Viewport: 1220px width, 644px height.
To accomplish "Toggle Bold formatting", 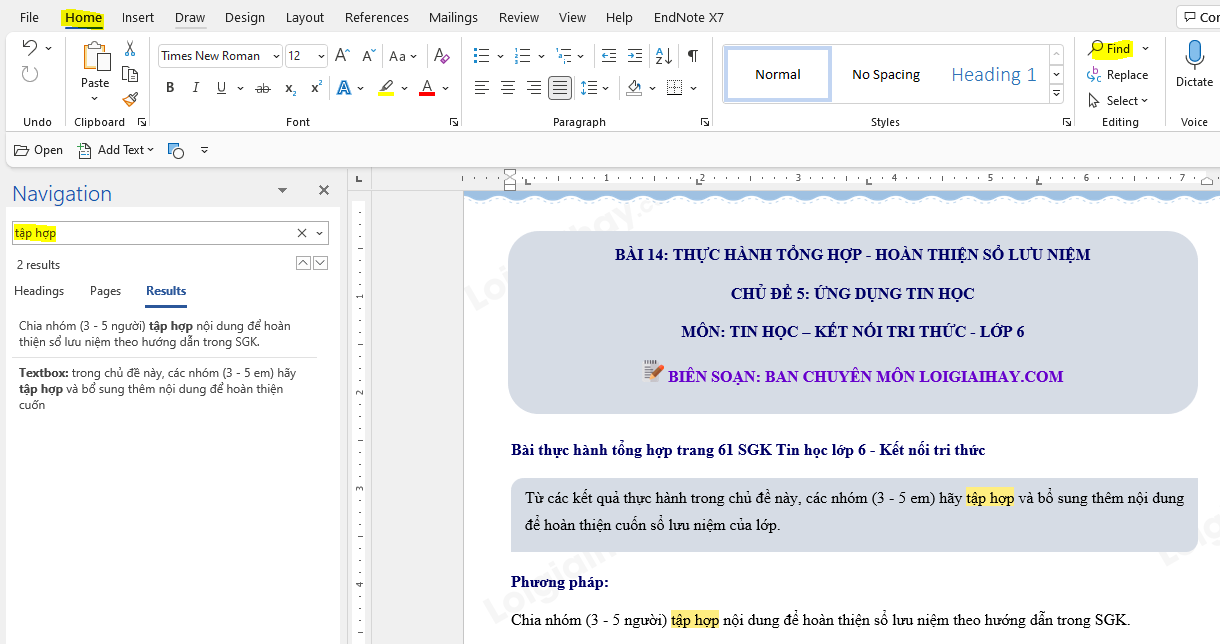I will click(170, 88).
